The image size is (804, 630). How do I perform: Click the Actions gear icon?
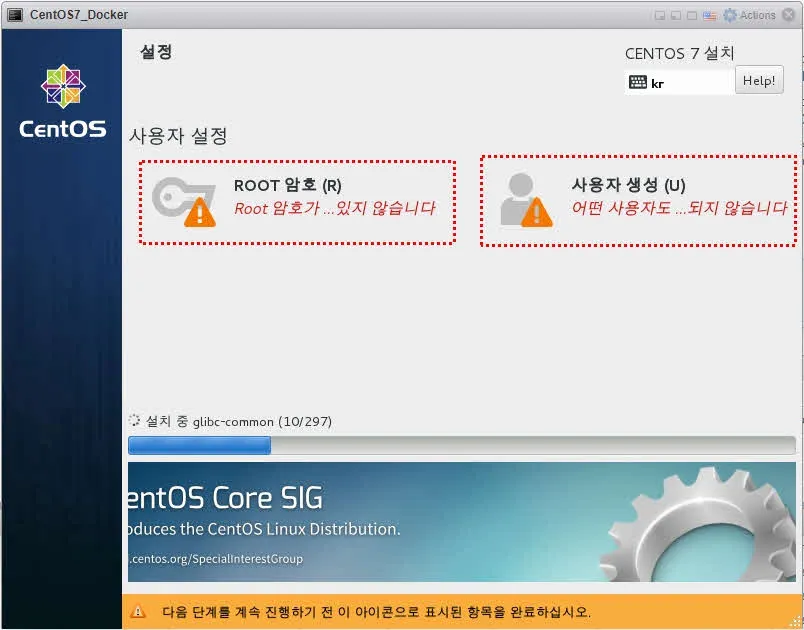click(x=730, y=15)
